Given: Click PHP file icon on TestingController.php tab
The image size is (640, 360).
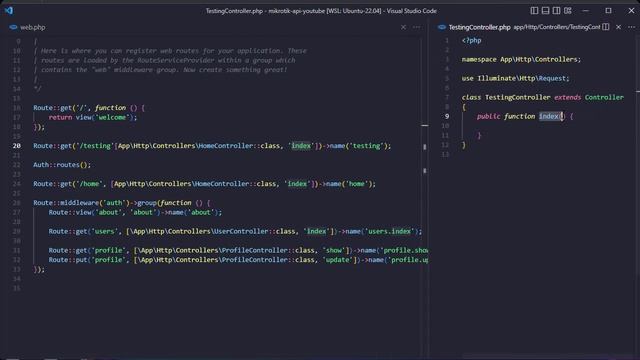Looking at the screenshot, I should [442, 27].
